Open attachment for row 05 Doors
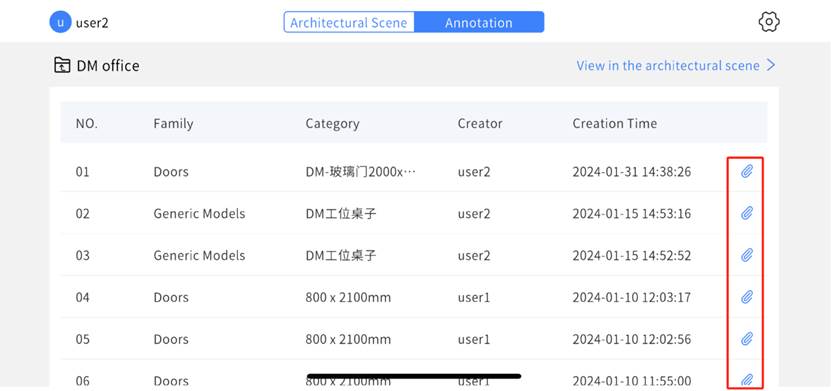Image resolution: width=831 pixels, height=391 pixels. point(747,338)
